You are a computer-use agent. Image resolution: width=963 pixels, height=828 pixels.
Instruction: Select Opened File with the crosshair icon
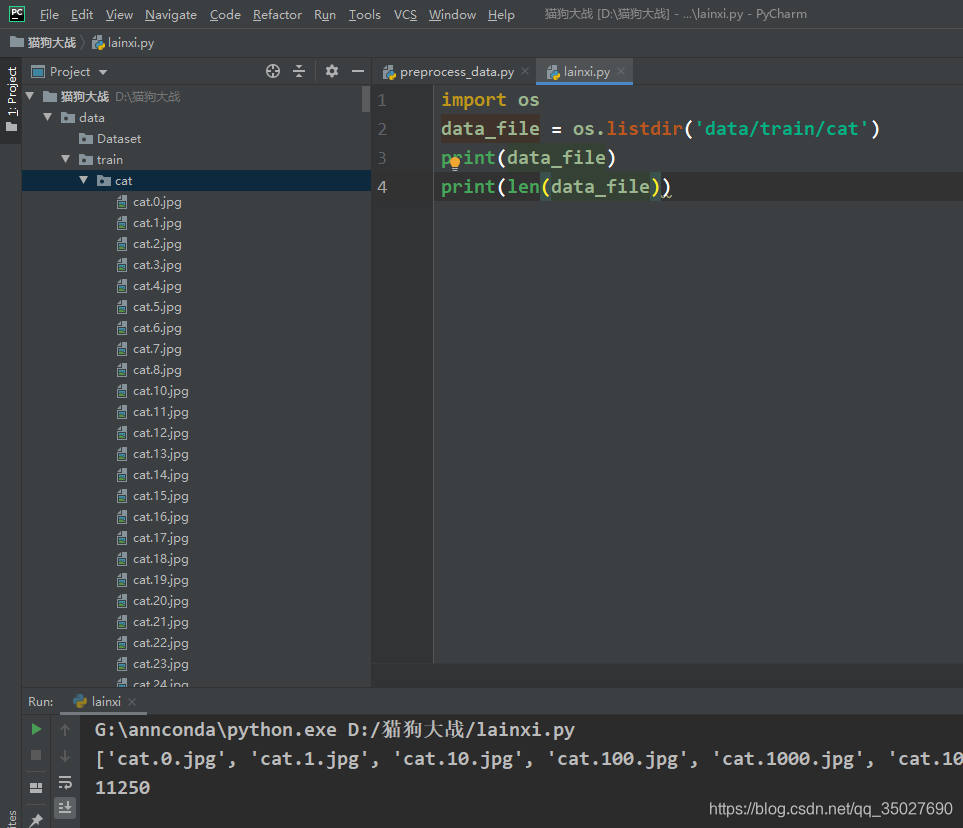click(272, 71)
